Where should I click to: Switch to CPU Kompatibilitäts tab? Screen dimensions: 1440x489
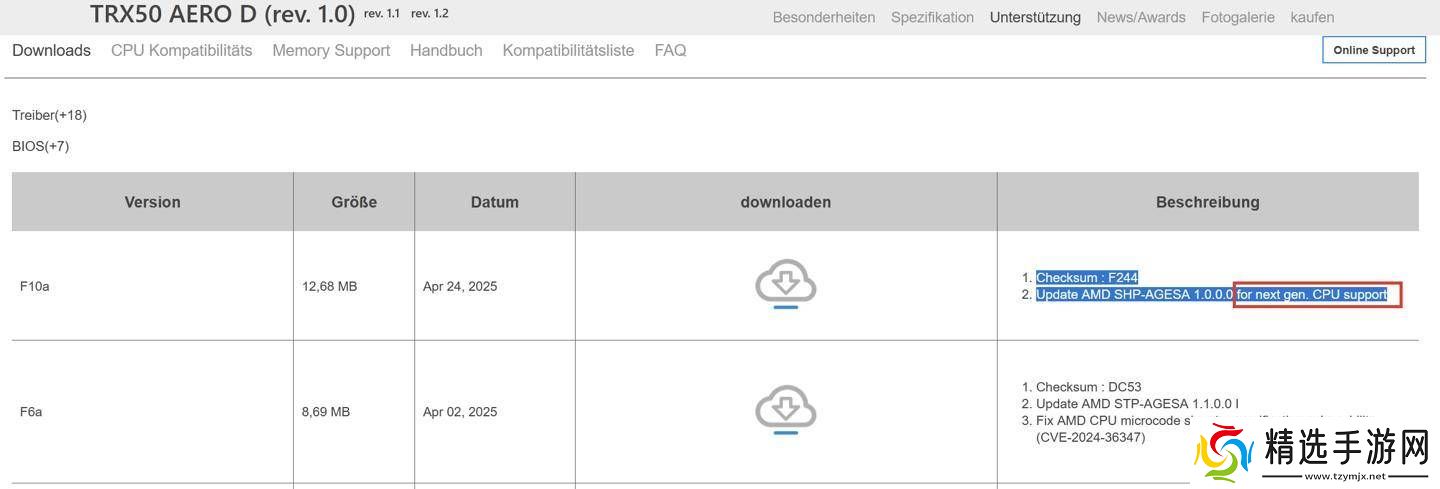pyautogui.click(x=181, y=50)
